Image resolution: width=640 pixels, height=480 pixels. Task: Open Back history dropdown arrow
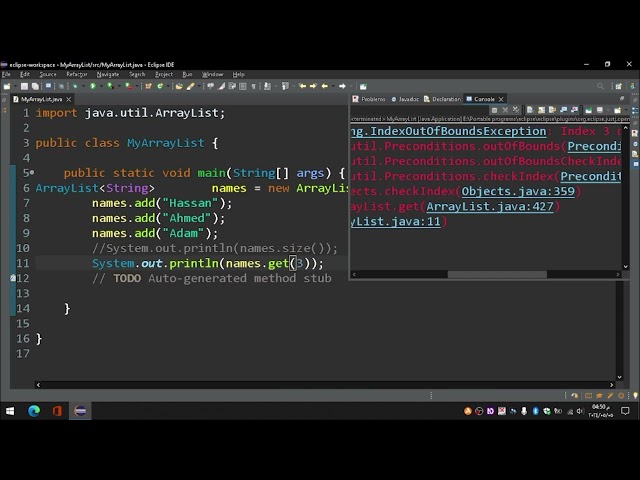tap(333, 86)
